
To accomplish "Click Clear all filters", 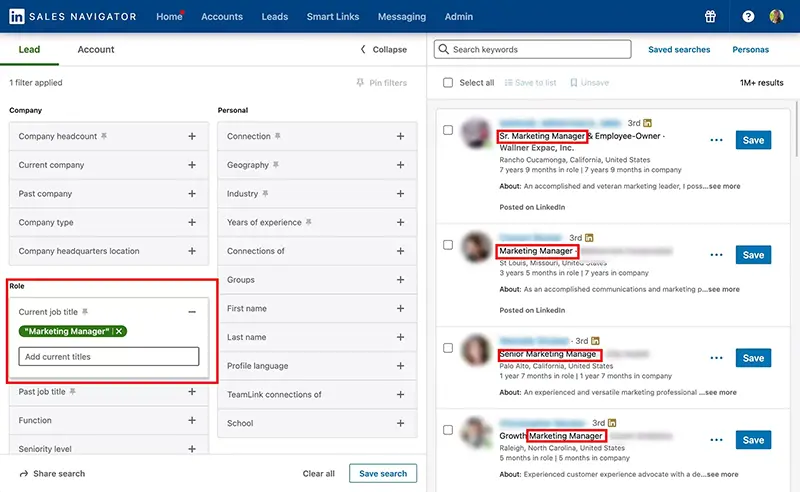I will (x=318, y=473).
